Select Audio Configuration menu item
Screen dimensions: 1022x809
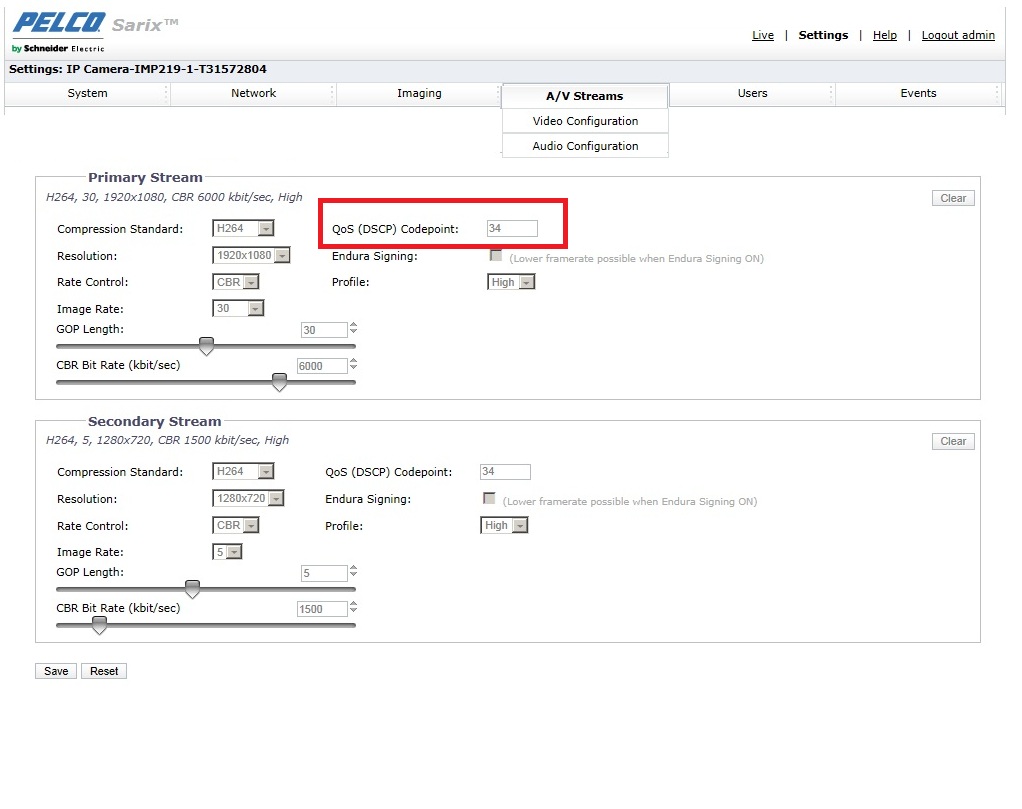point(585,146)
